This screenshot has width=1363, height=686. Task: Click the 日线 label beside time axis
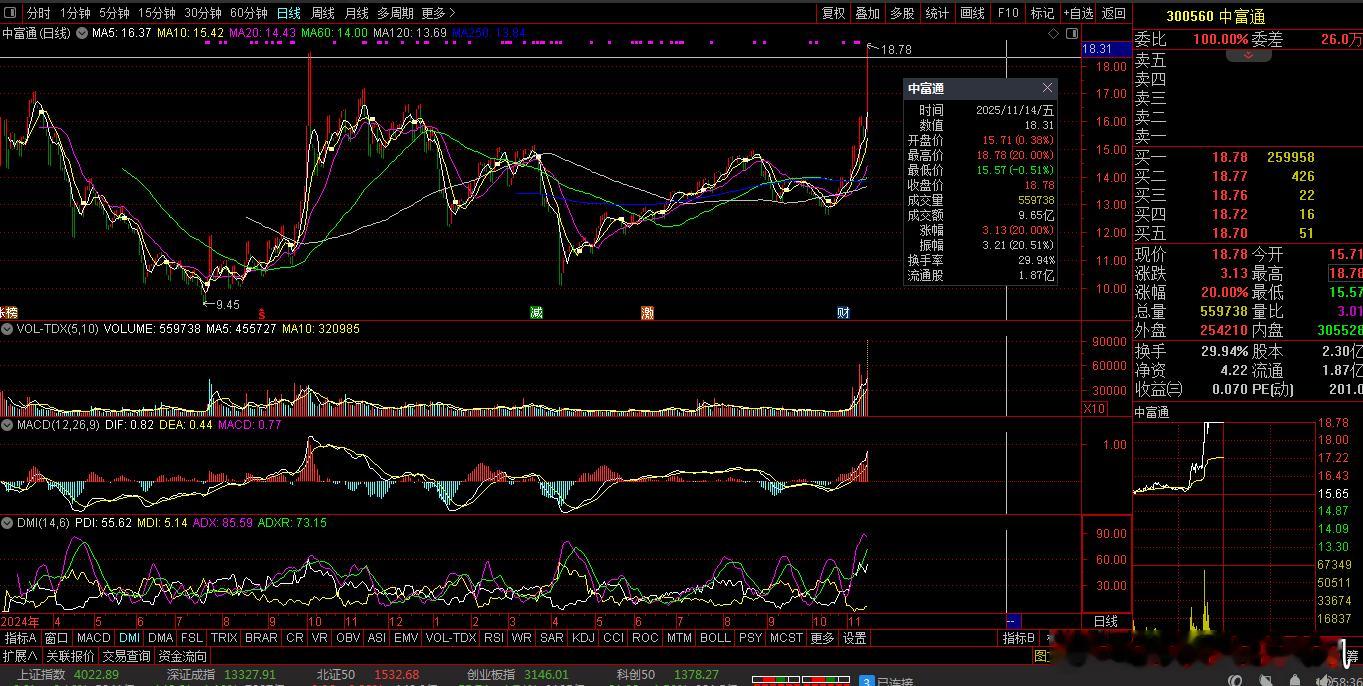pos(1105,621)
